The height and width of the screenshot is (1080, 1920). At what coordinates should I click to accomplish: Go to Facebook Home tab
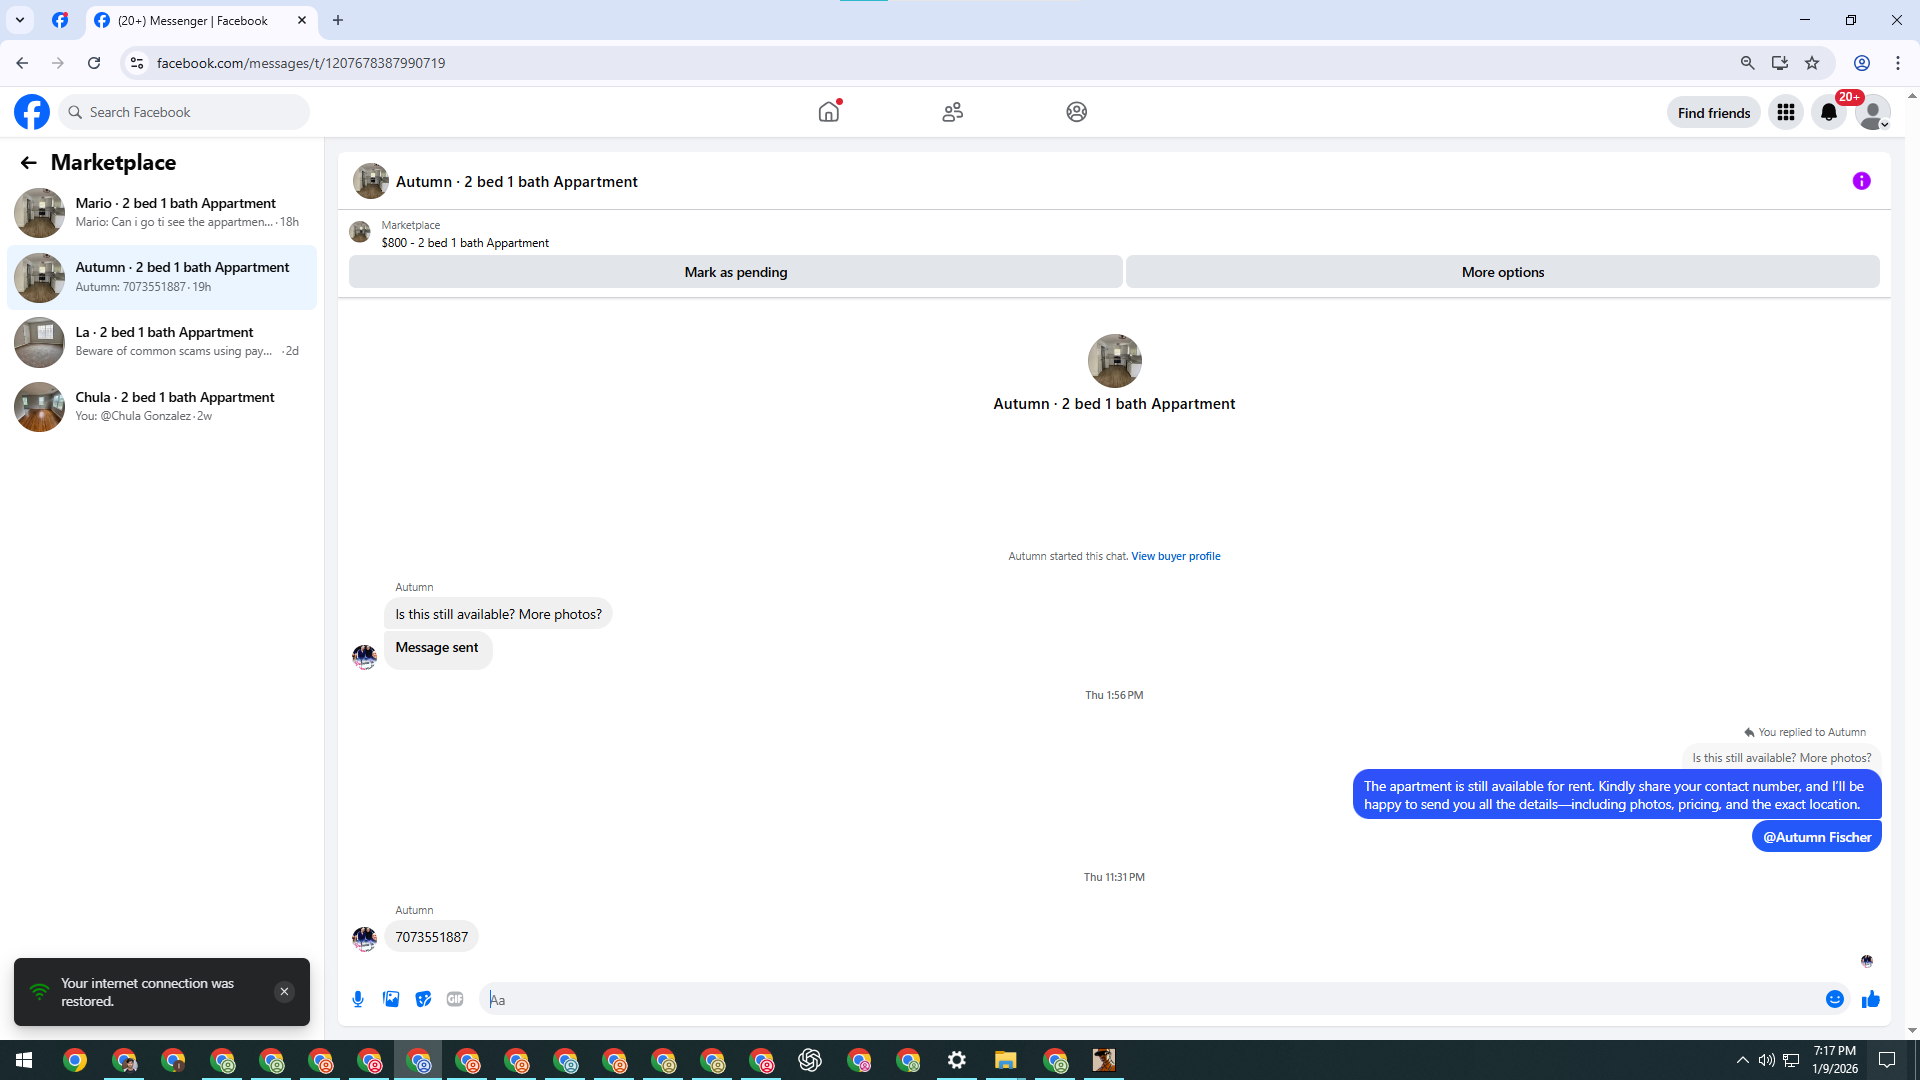pos(828,112)
